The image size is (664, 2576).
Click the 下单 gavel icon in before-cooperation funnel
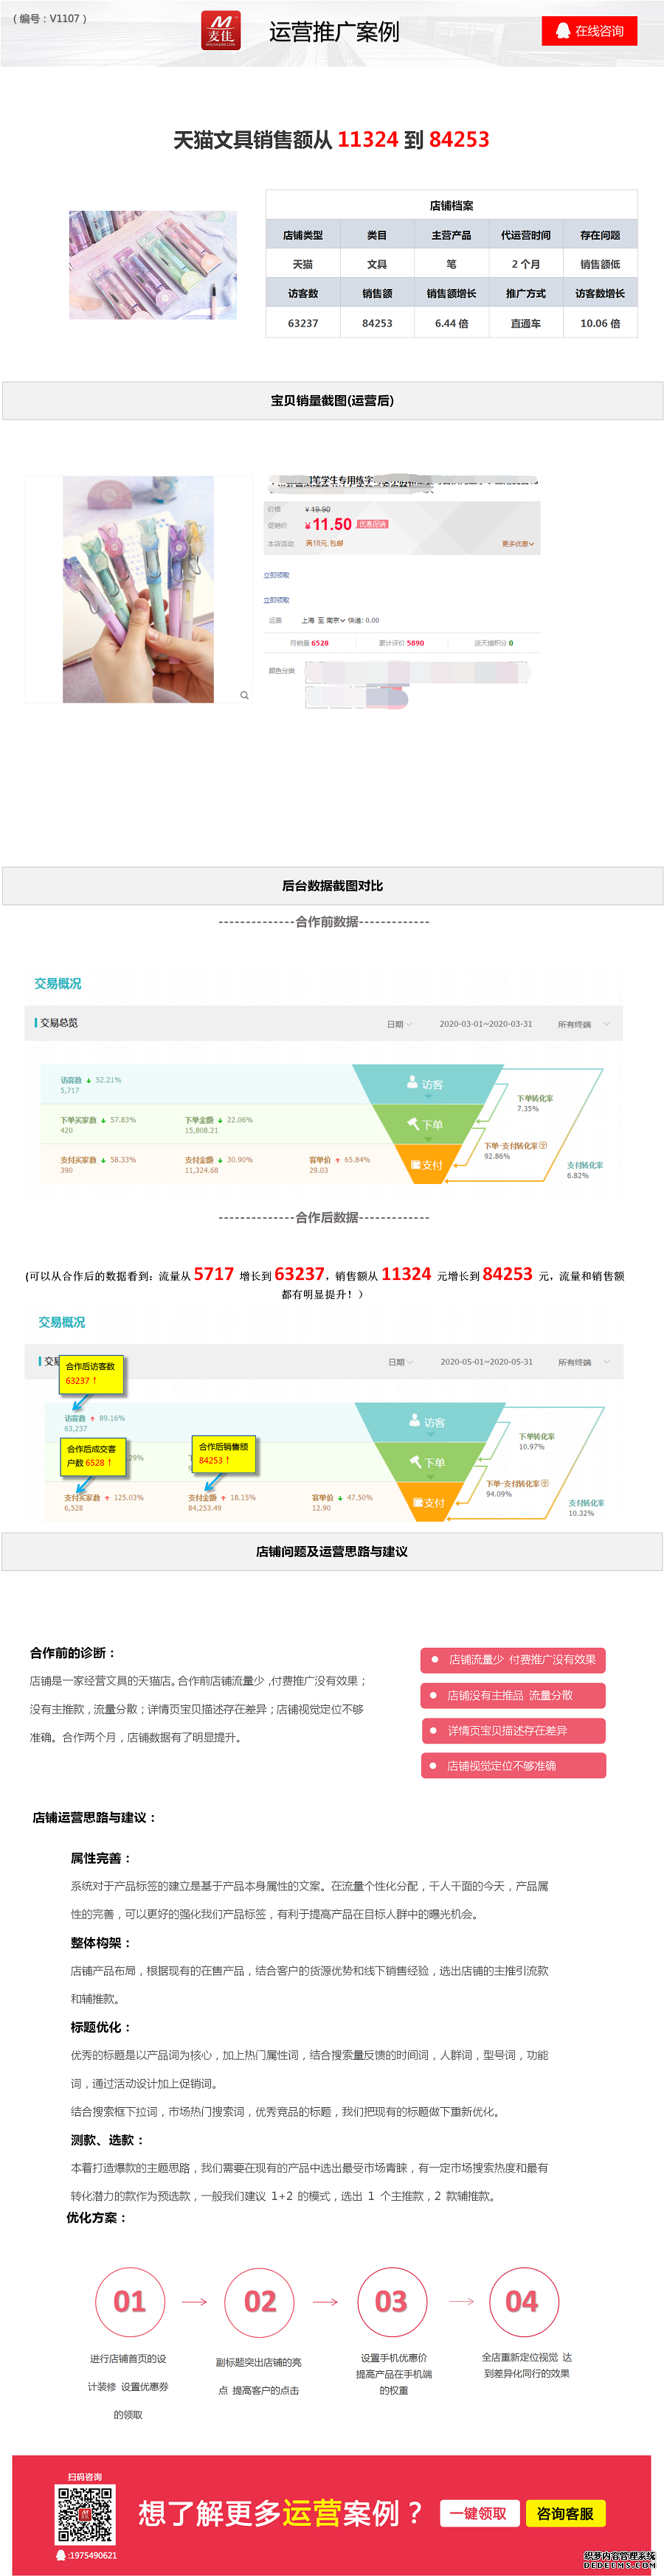point(412,1124)
